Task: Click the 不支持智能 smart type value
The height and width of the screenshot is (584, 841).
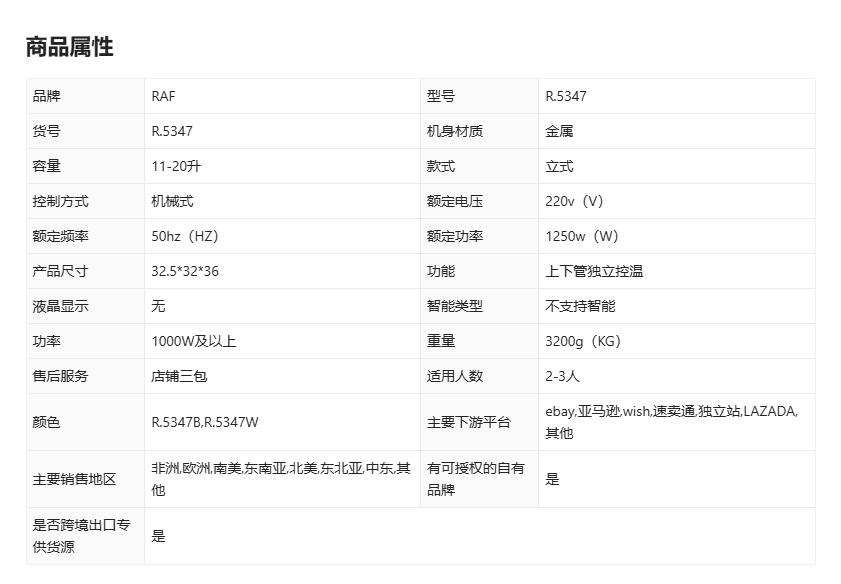Action: click(580, 306)
